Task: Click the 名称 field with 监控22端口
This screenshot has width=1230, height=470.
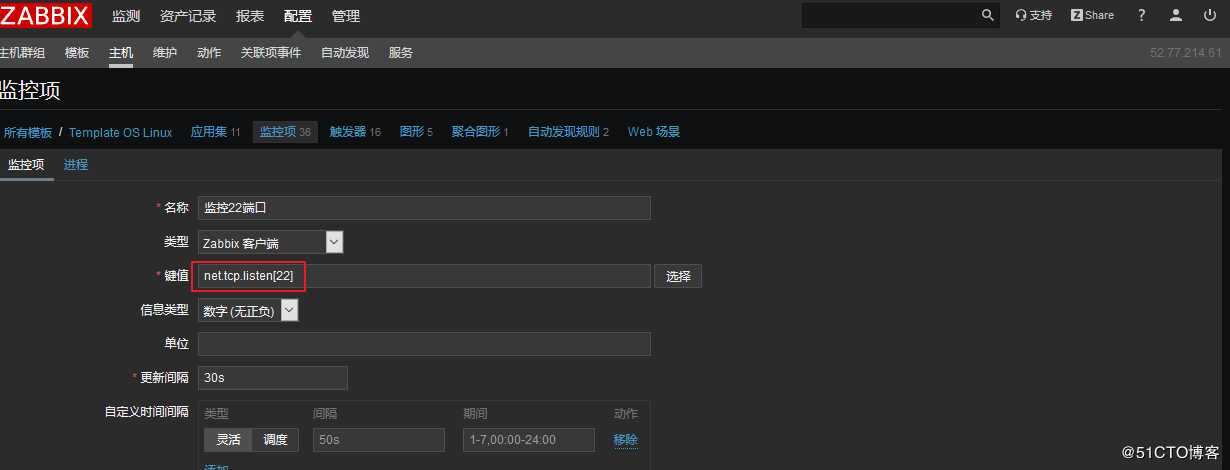Action: pyautogui.click(x=424, y=208)
